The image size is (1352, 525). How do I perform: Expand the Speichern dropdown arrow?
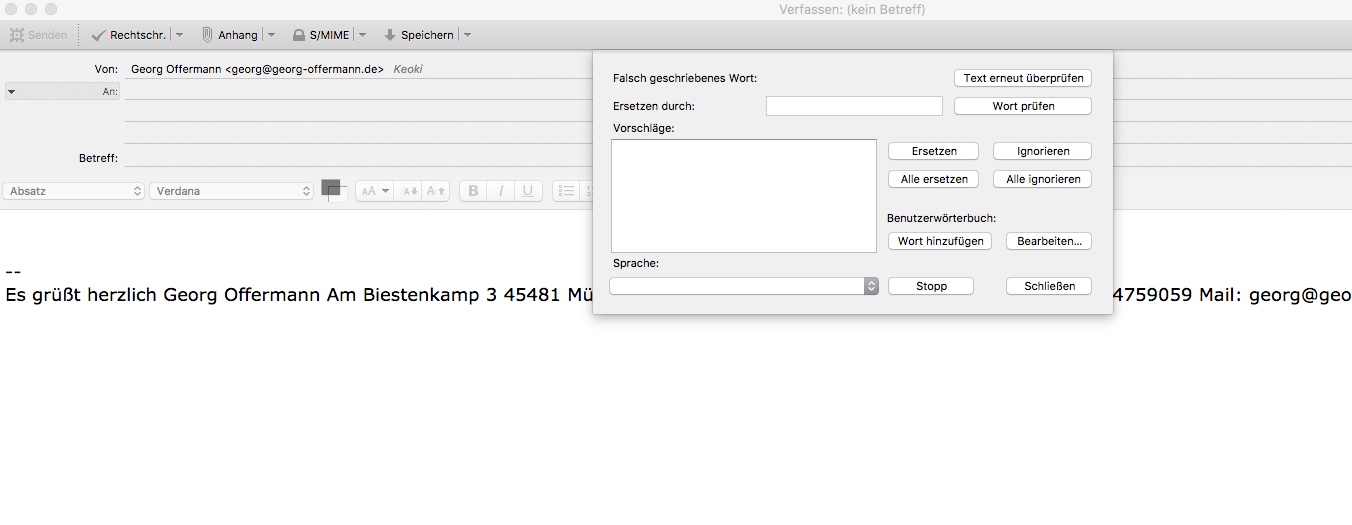467,35
